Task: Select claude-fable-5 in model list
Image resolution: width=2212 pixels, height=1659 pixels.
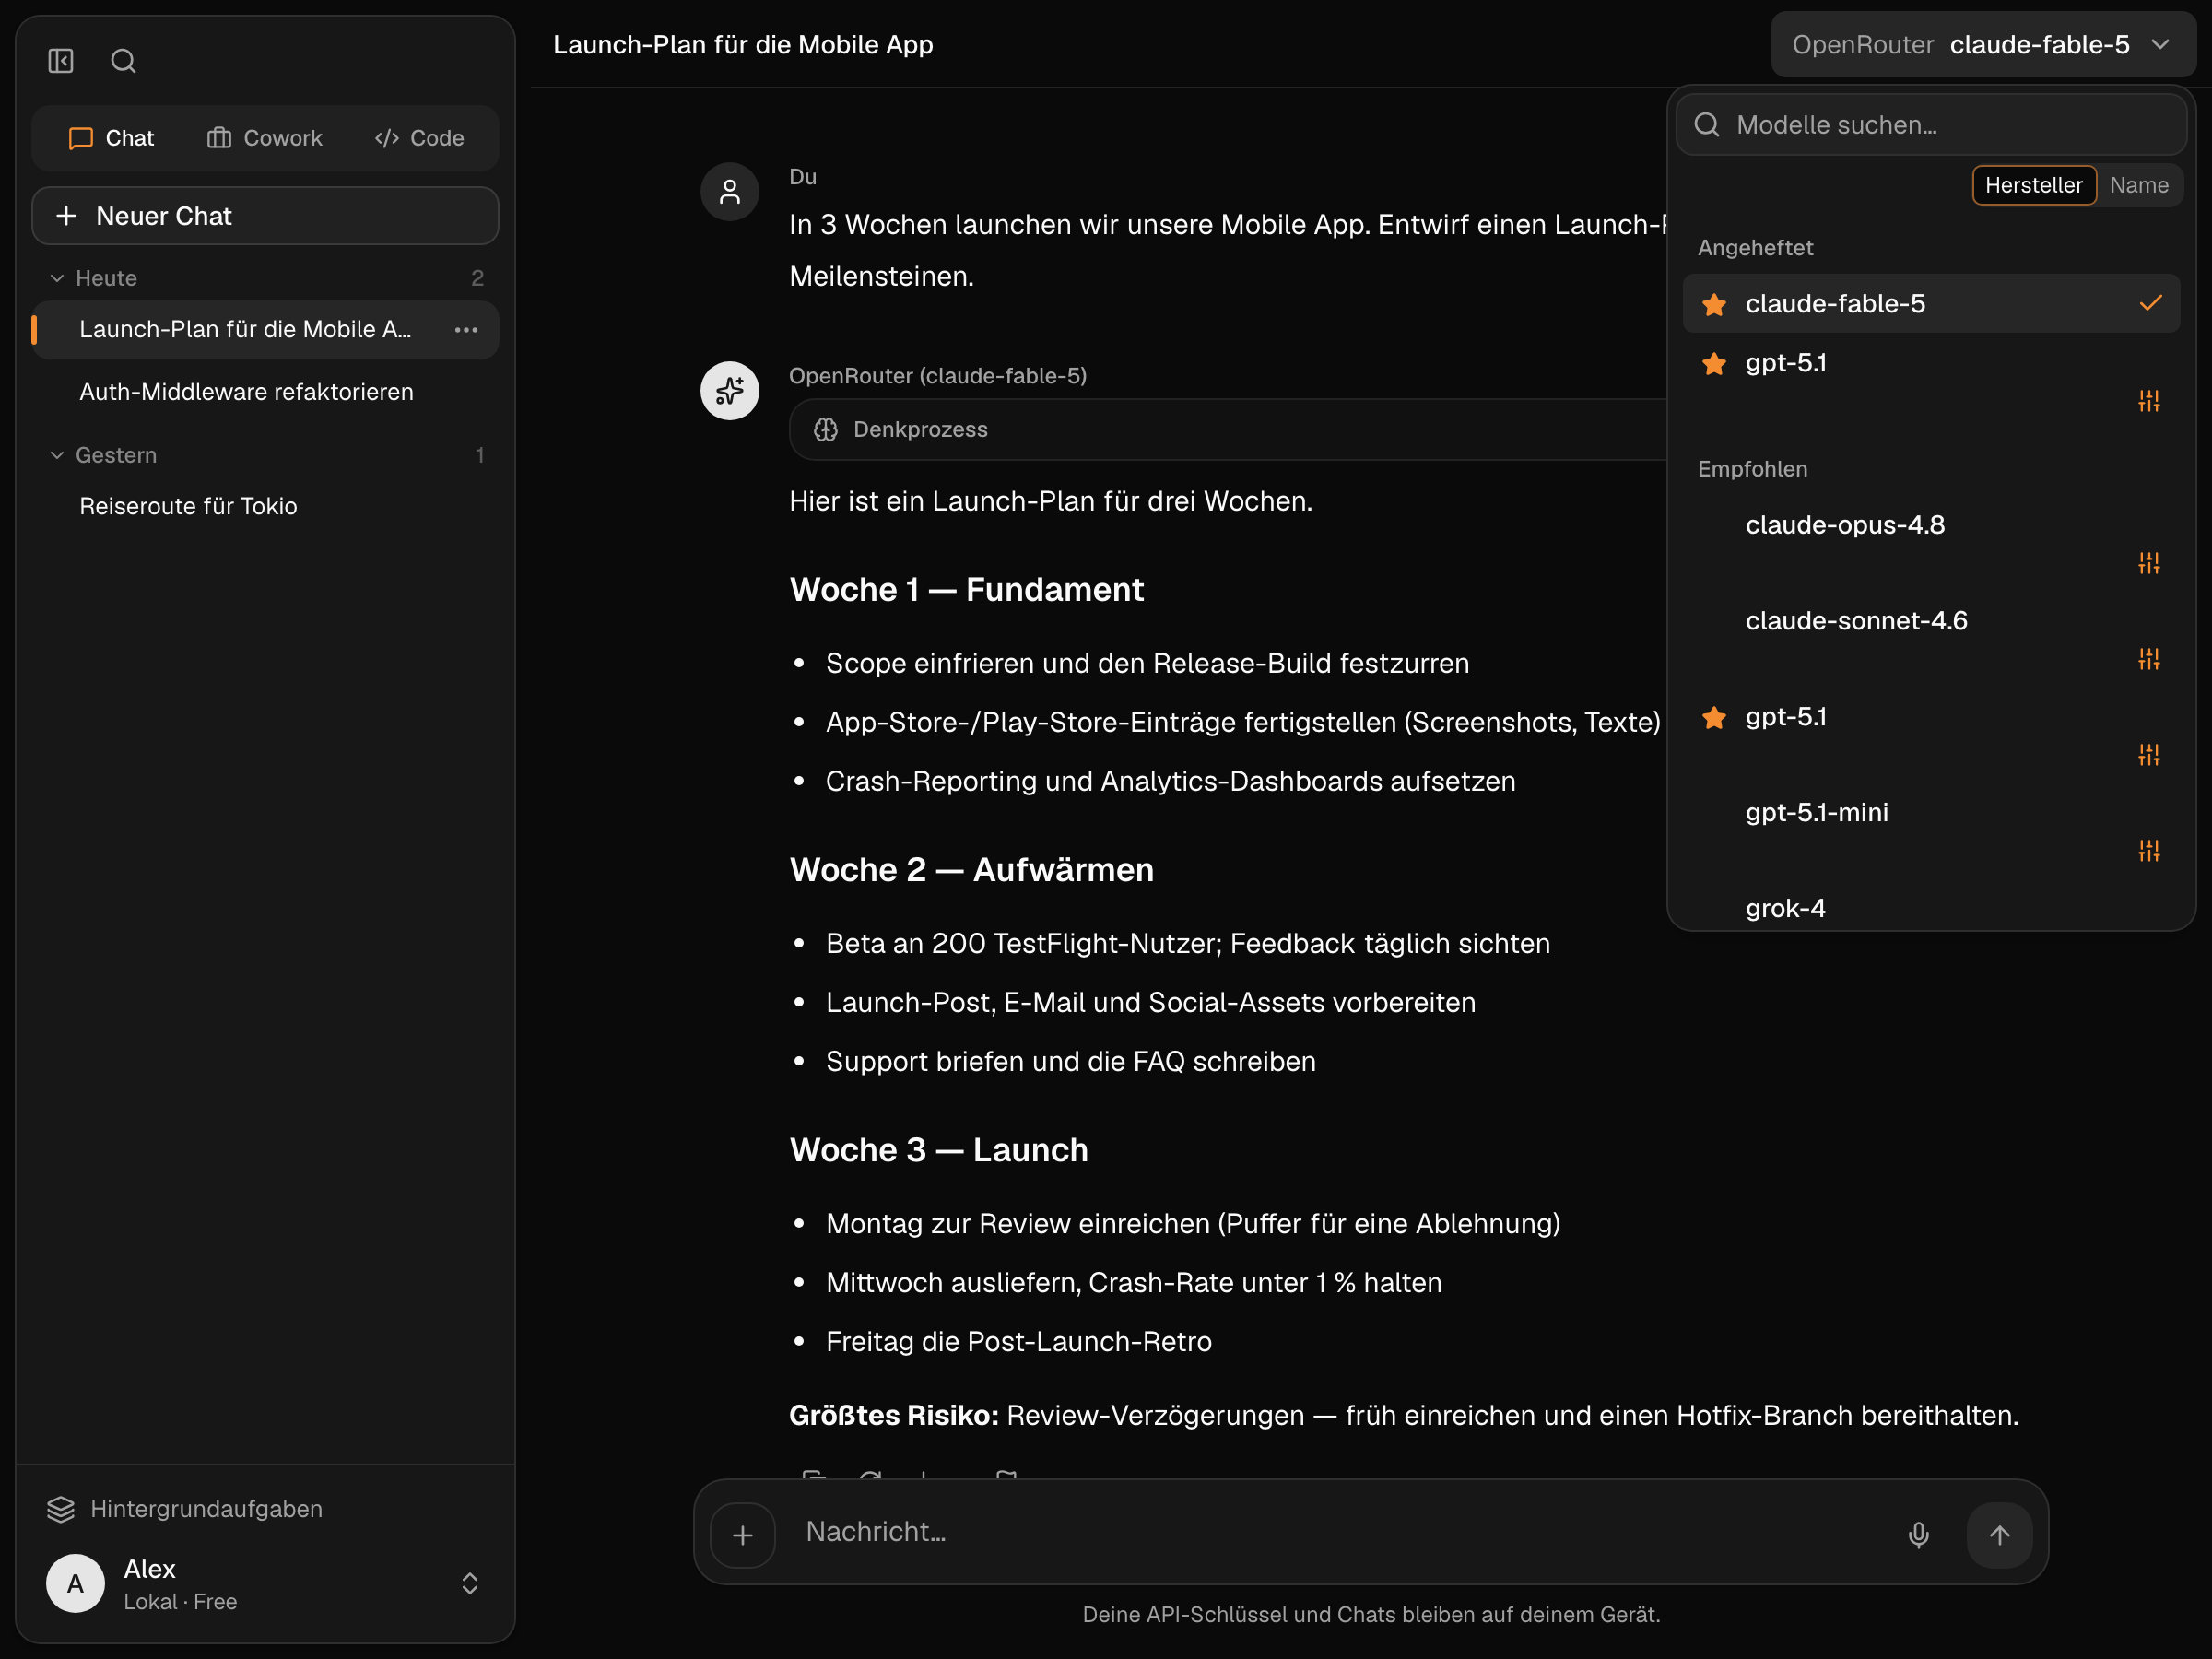Action: 1931,304
